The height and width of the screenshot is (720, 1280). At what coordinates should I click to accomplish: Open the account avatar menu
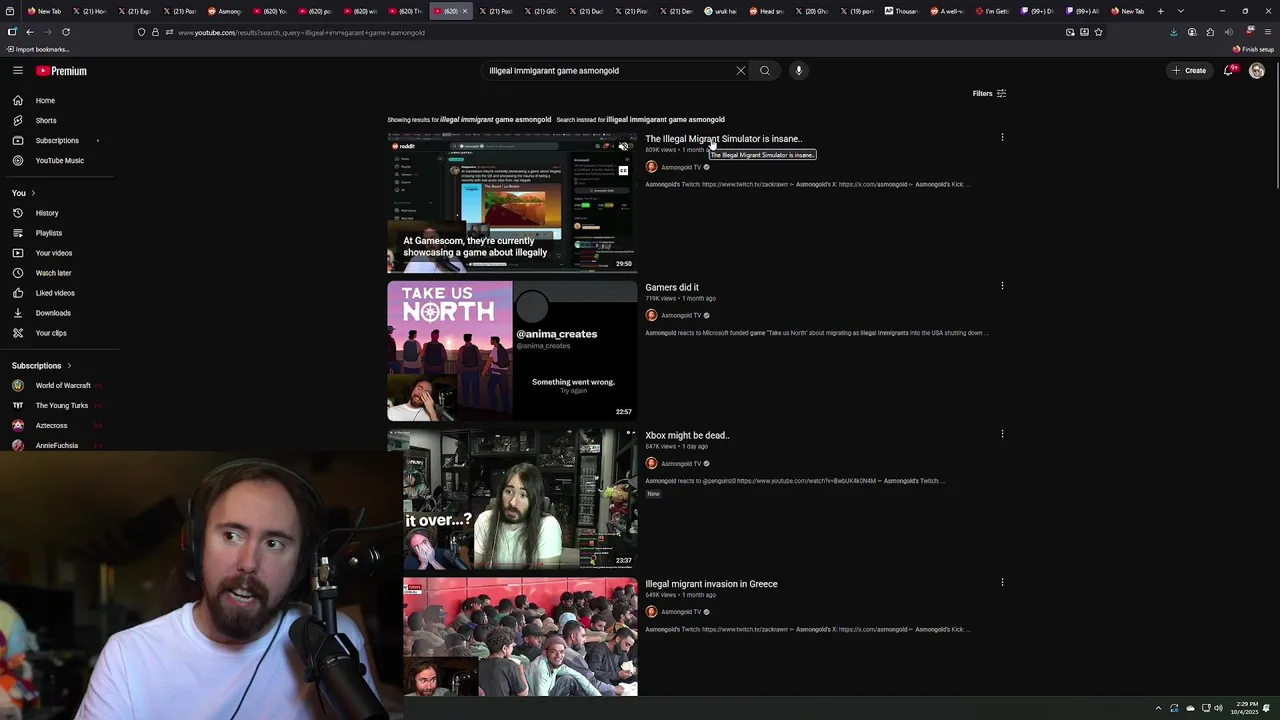coord(1257,71)
